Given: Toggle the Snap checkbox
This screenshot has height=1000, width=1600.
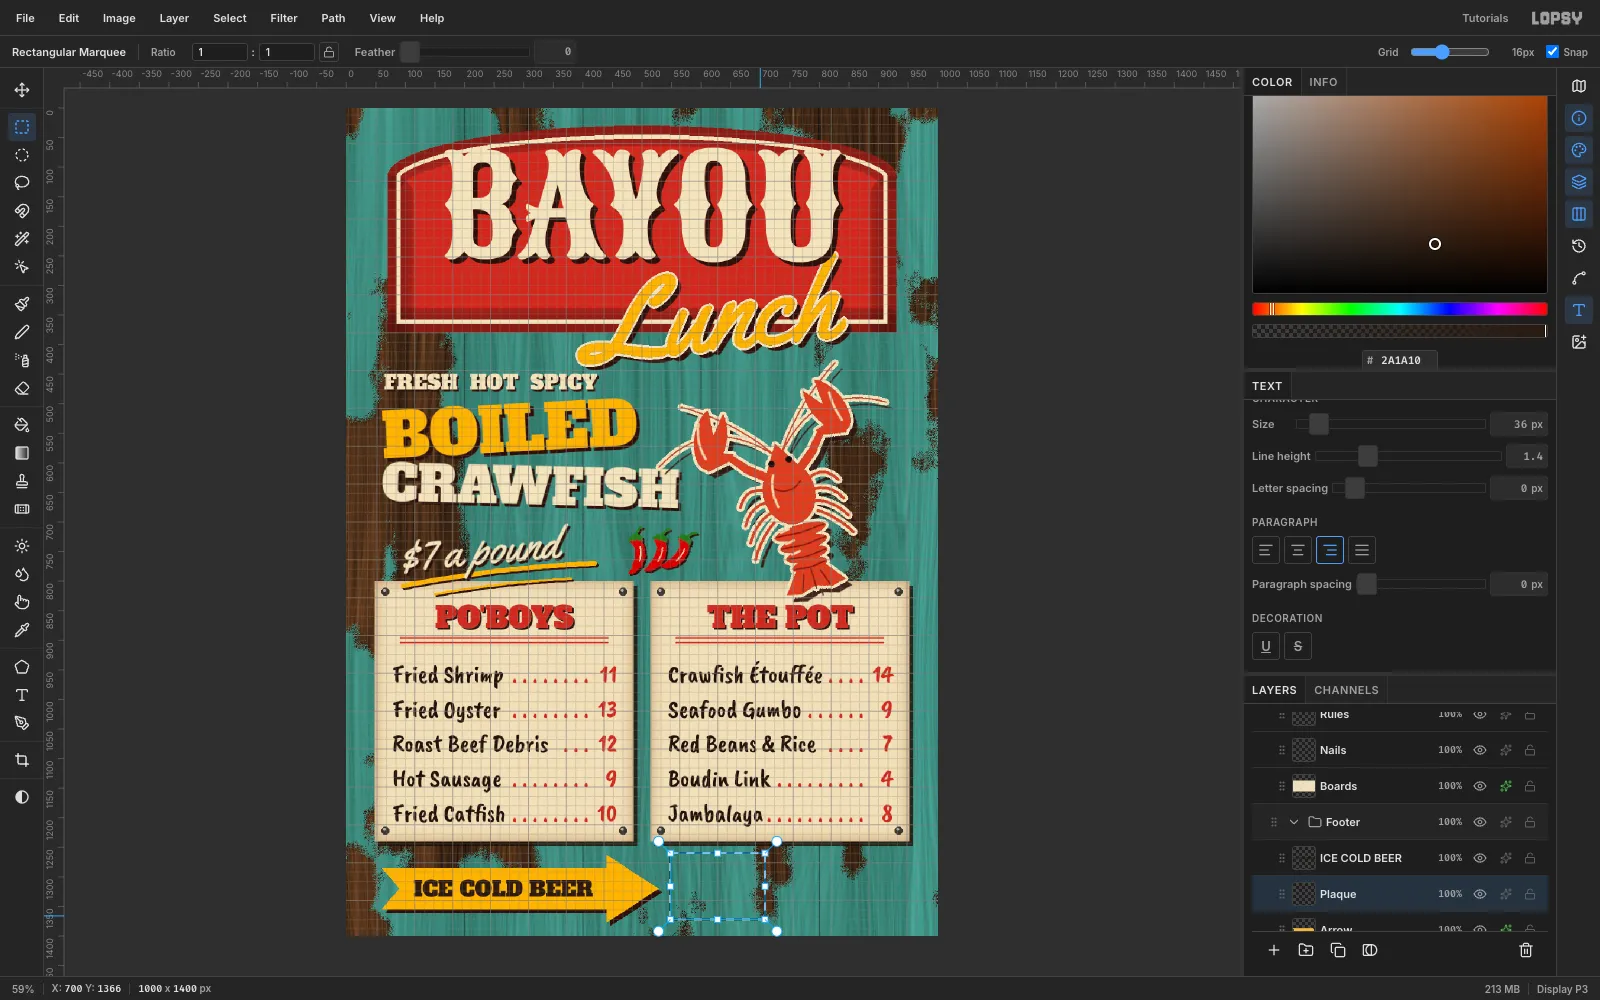Looking at the screenshot, I should click(x=1552, y=52).
